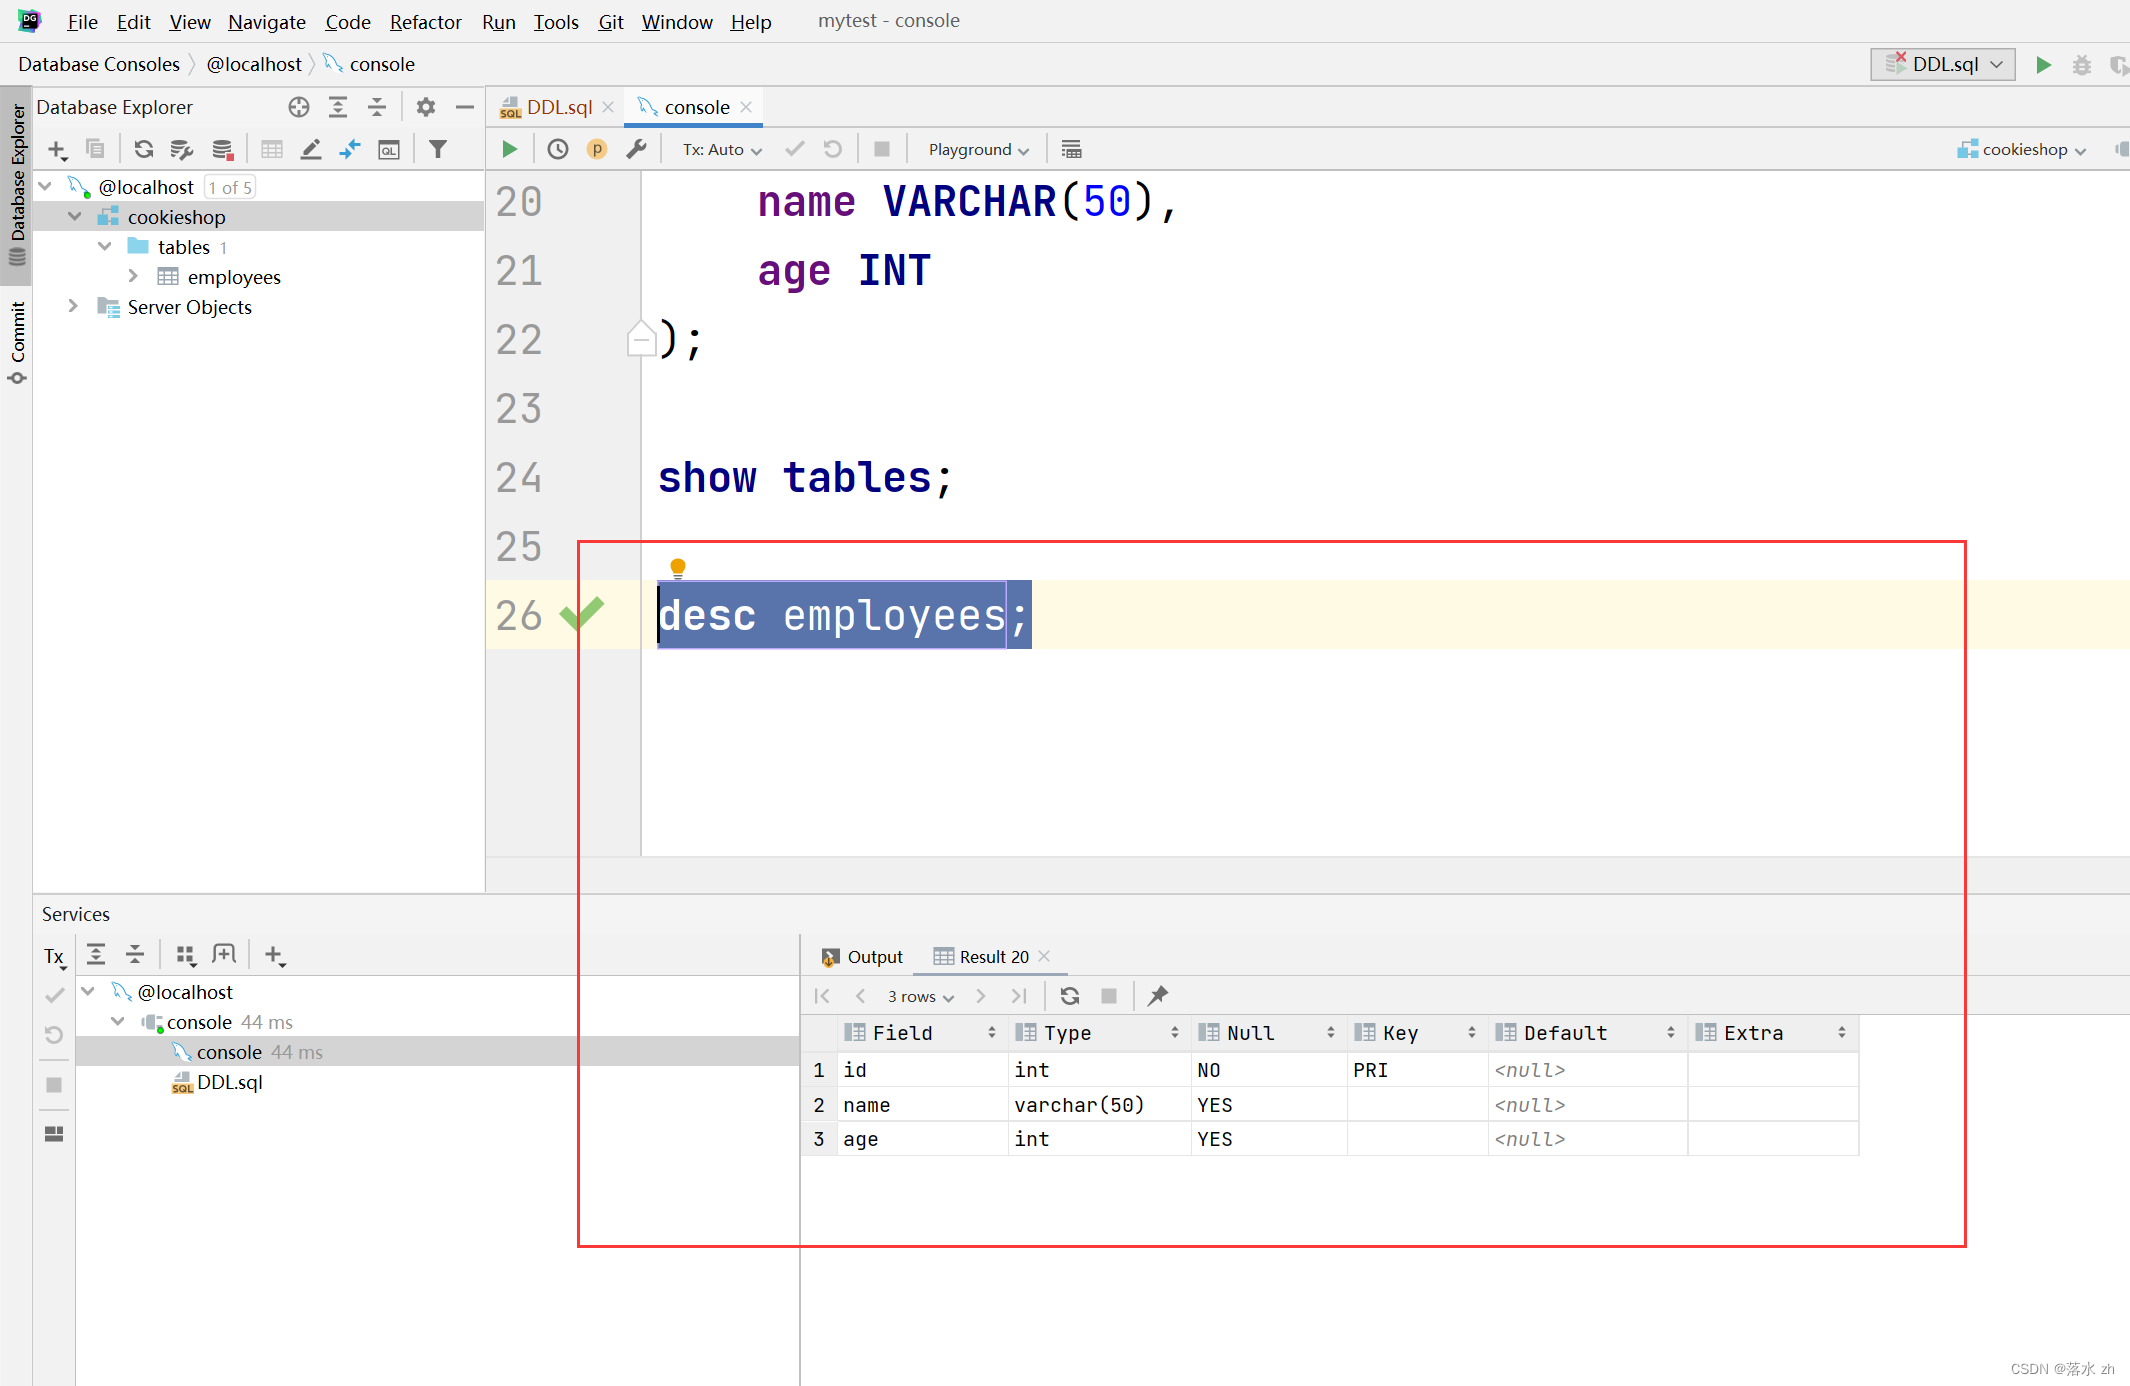Toggle visibility of employees table node

132,276
